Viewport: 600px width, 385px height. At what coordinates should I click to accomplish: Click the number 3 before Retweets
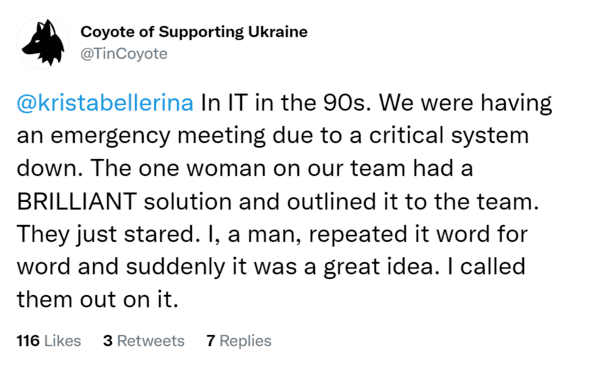click(108, 341)
